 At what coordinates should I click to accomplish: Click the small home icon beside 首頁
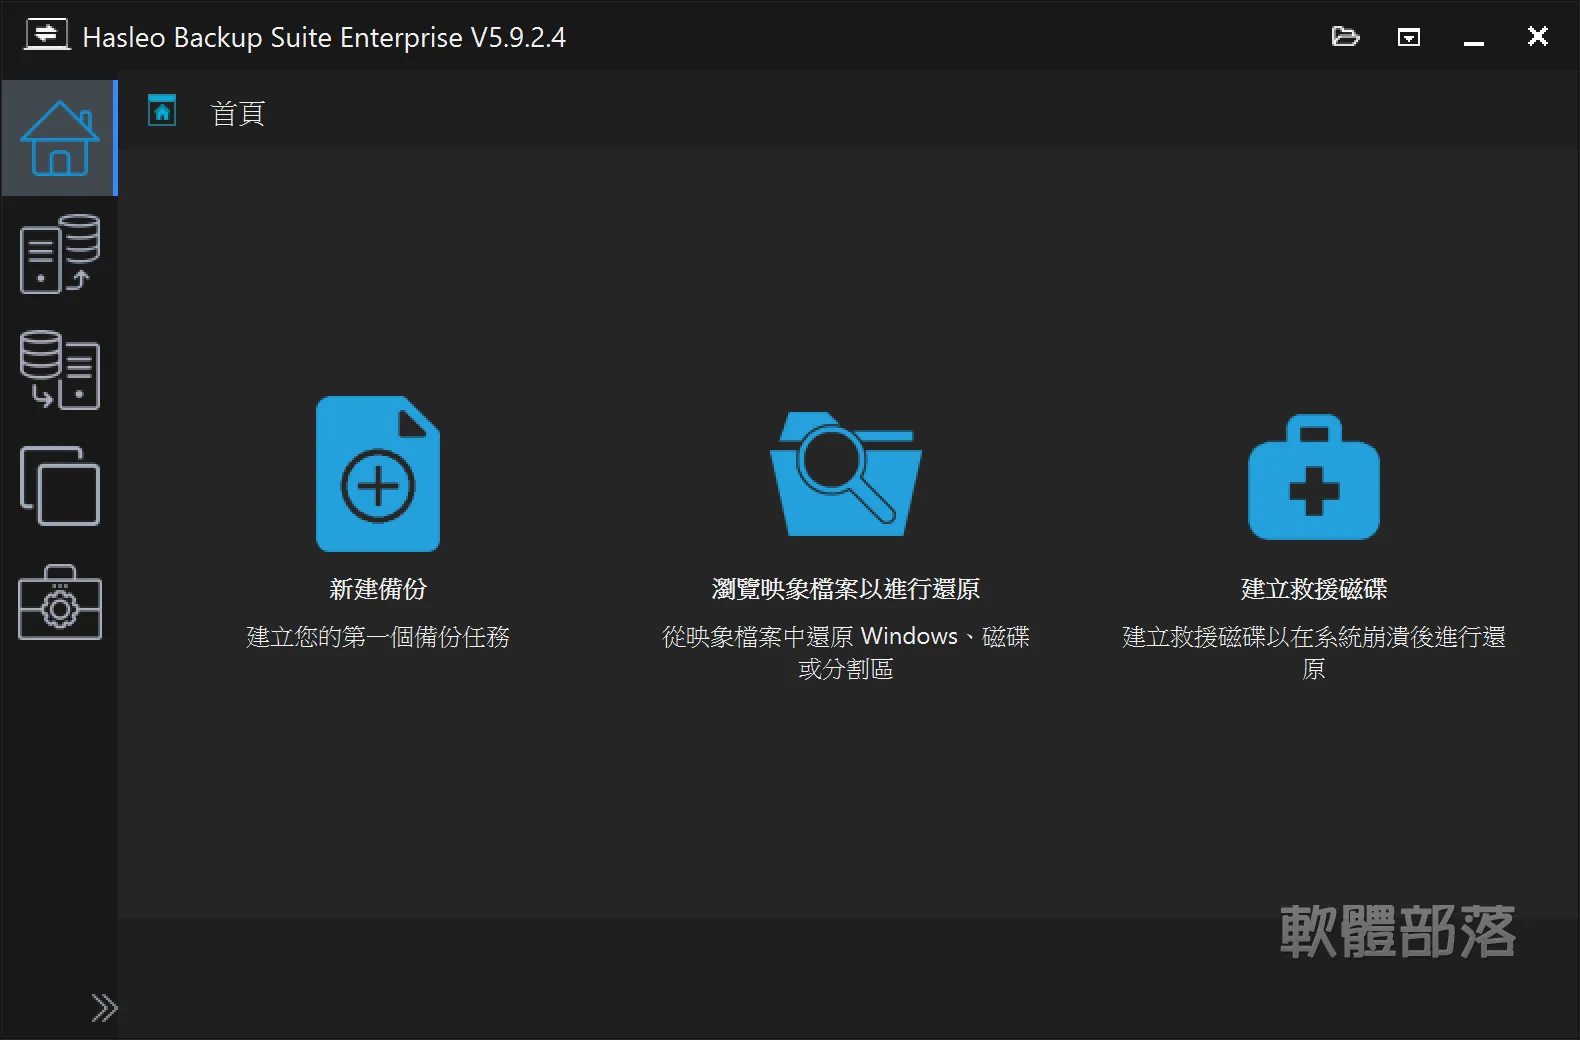[x=162, y=110]
